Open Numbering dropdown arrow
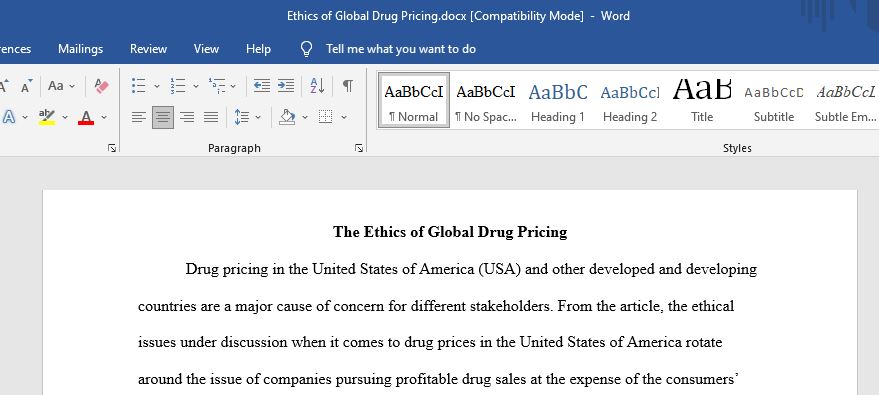The width and height of the screenshot is (879, 395). (196, 86)
